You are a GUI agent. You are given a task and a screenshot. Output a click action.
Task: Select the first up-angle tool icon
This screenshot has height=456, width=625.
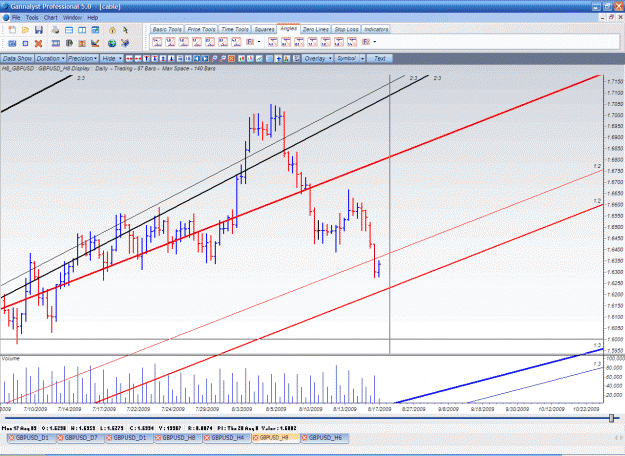tap(157, 42)
